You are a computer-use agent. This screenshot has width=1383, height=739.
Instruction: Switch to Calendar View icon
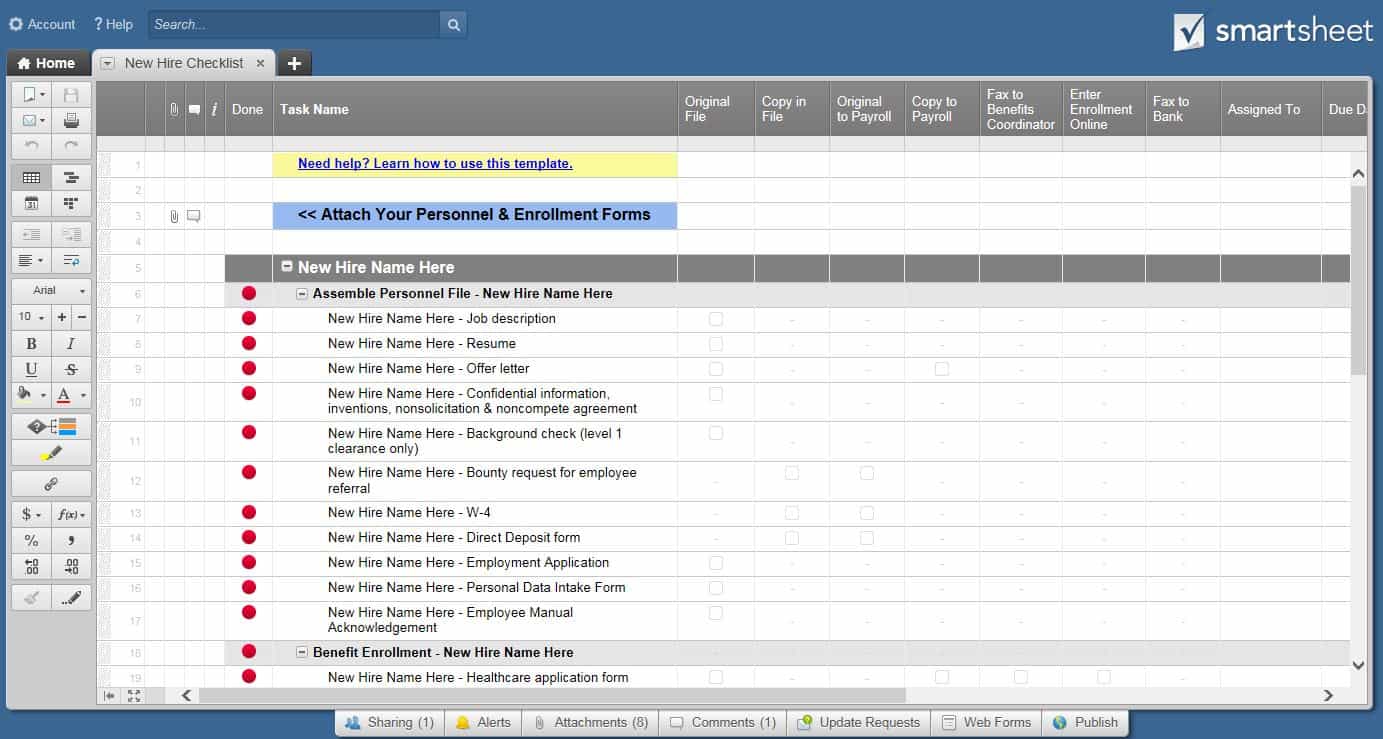(31, 203)
